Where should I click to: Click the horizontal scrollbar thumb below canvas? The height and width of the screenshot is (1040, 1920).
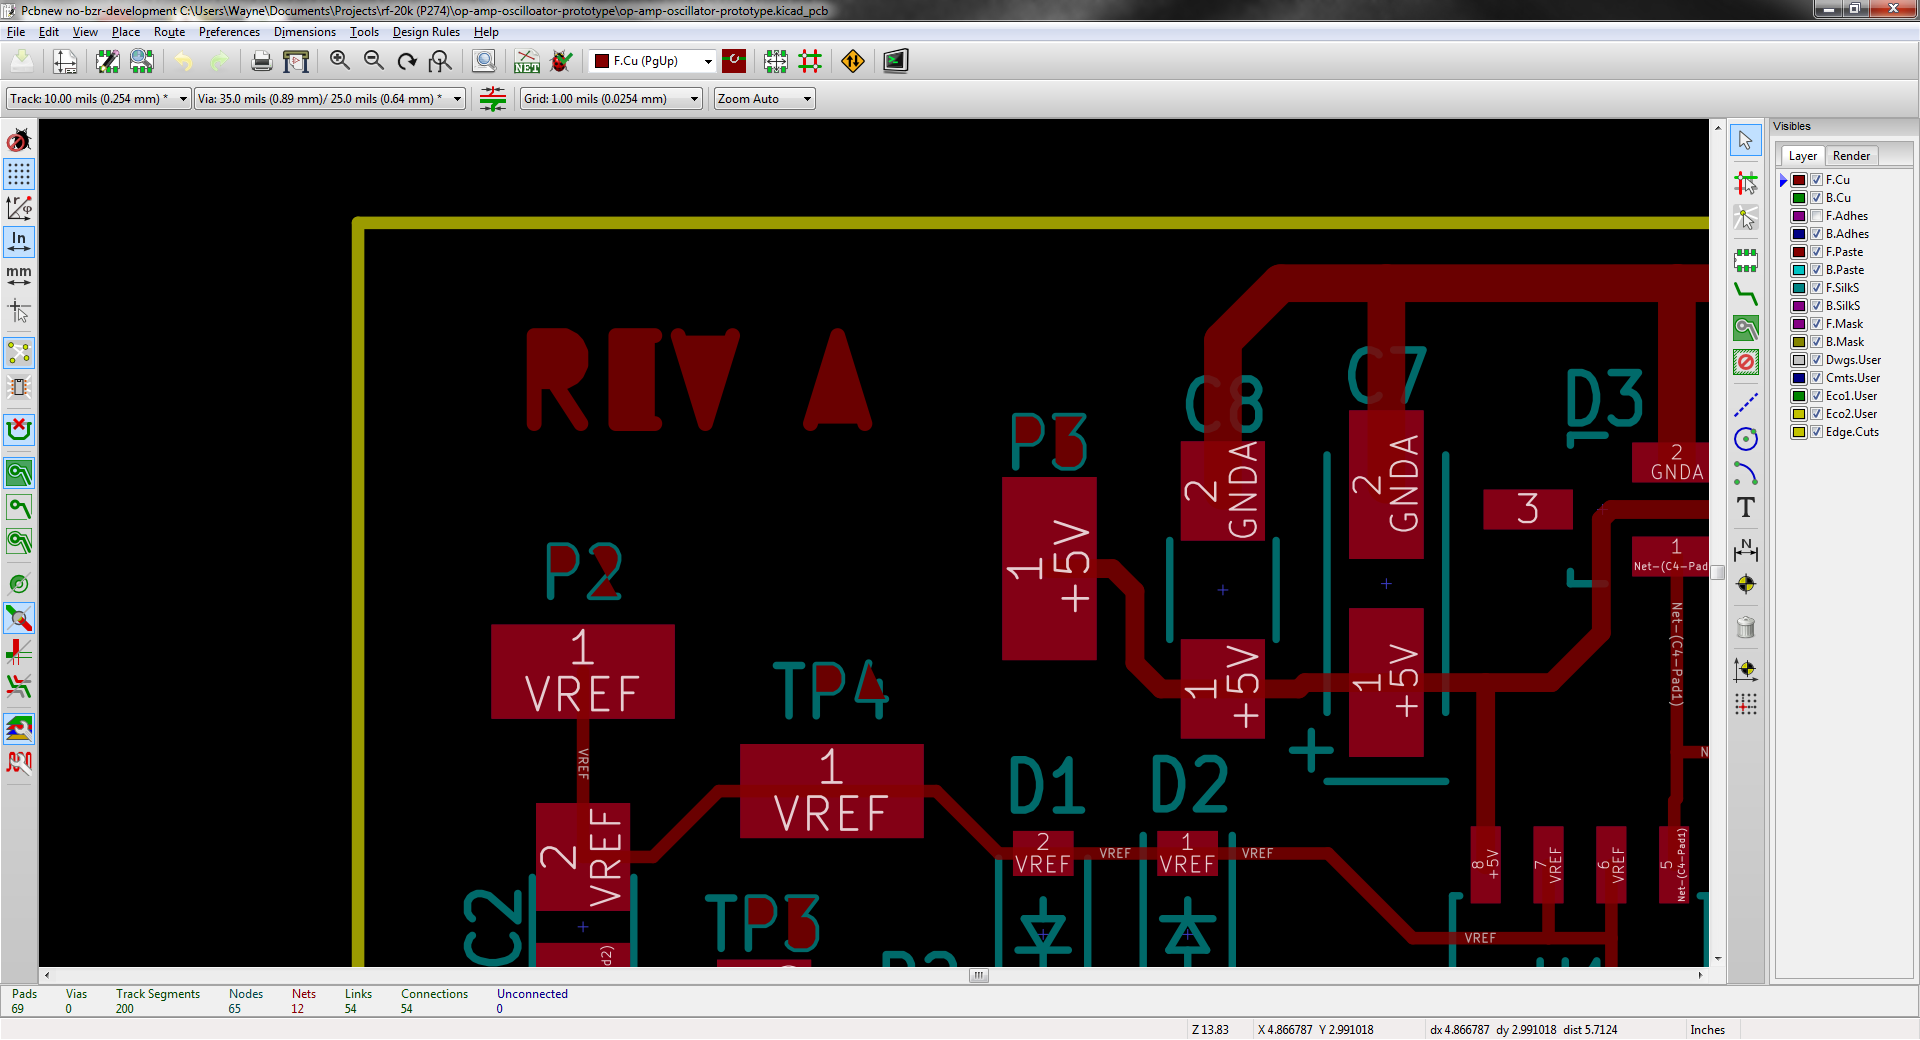pos(978,975)
